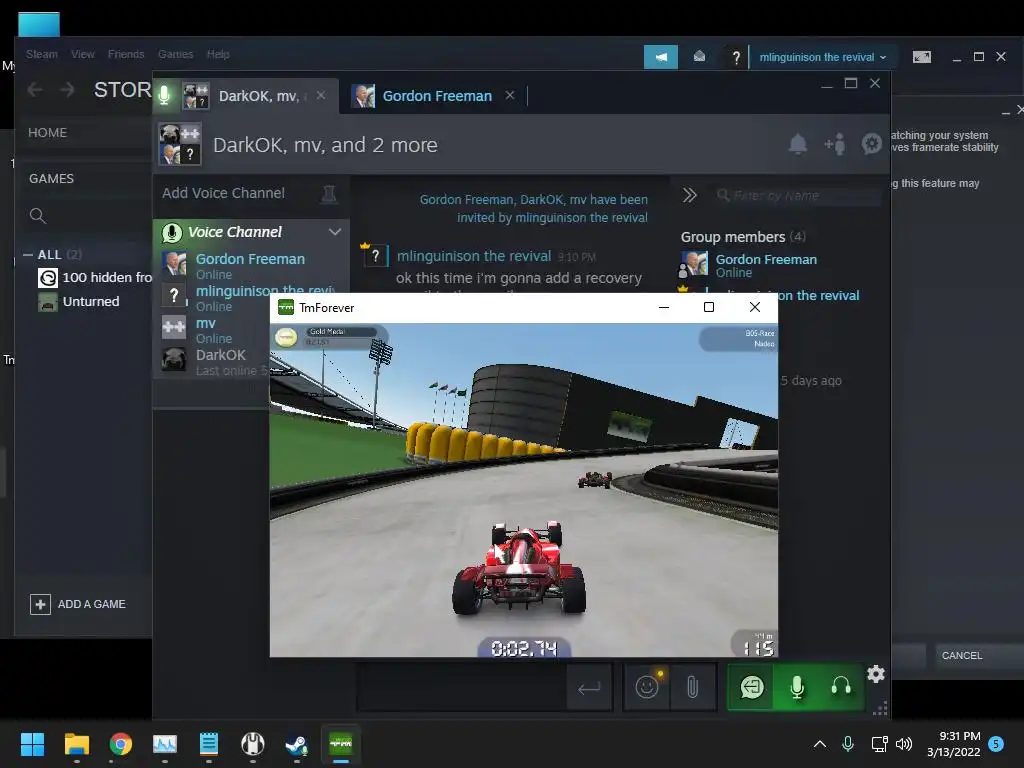Viewport: 1024px width, 768px height.
Task: Click the icon beside Add Voice Channel
Action: pyautogui.click(x=329, y=194)
